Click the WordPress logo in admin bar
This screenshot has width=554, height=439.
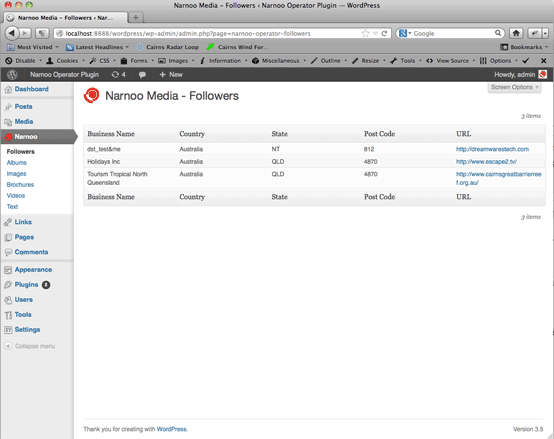[x=12, y=75]
